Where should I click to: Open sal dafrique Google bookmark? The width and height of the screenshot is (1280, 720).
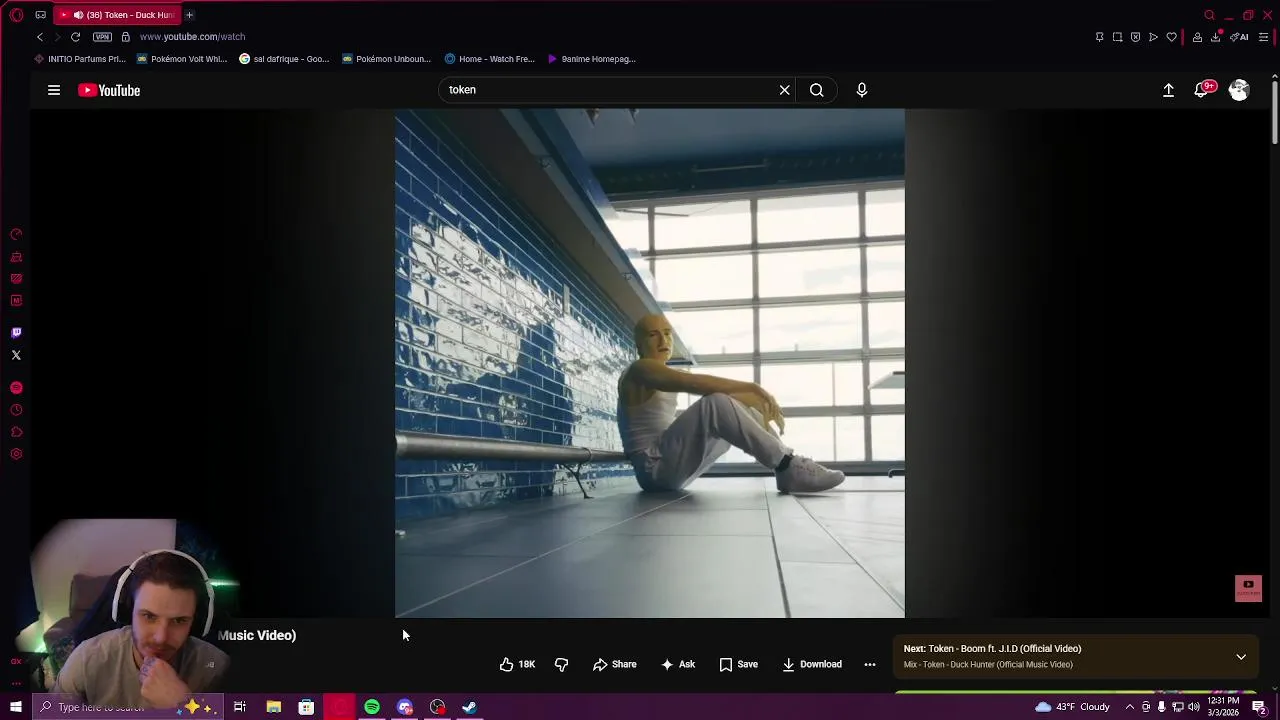[x=284, y=59]
